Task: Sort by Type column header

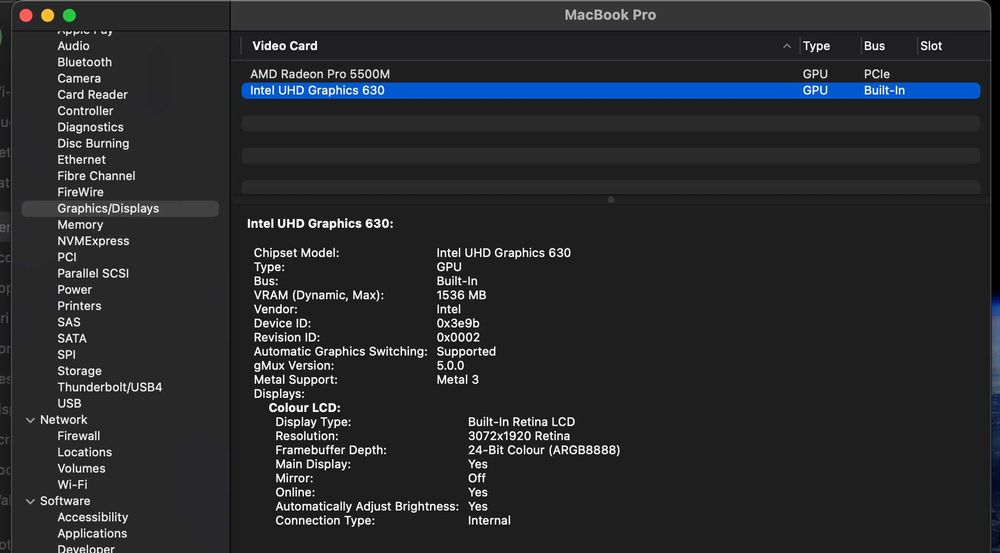Action: coord(816,46)
